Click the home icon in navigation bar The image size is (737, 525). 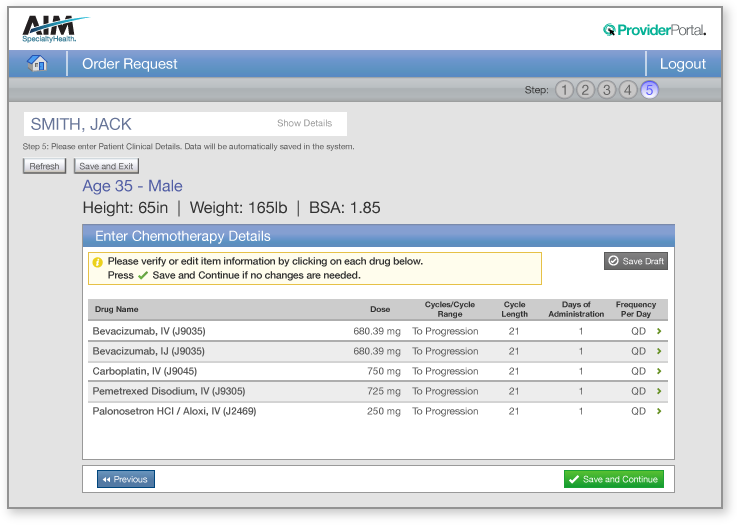coord(37,64)
